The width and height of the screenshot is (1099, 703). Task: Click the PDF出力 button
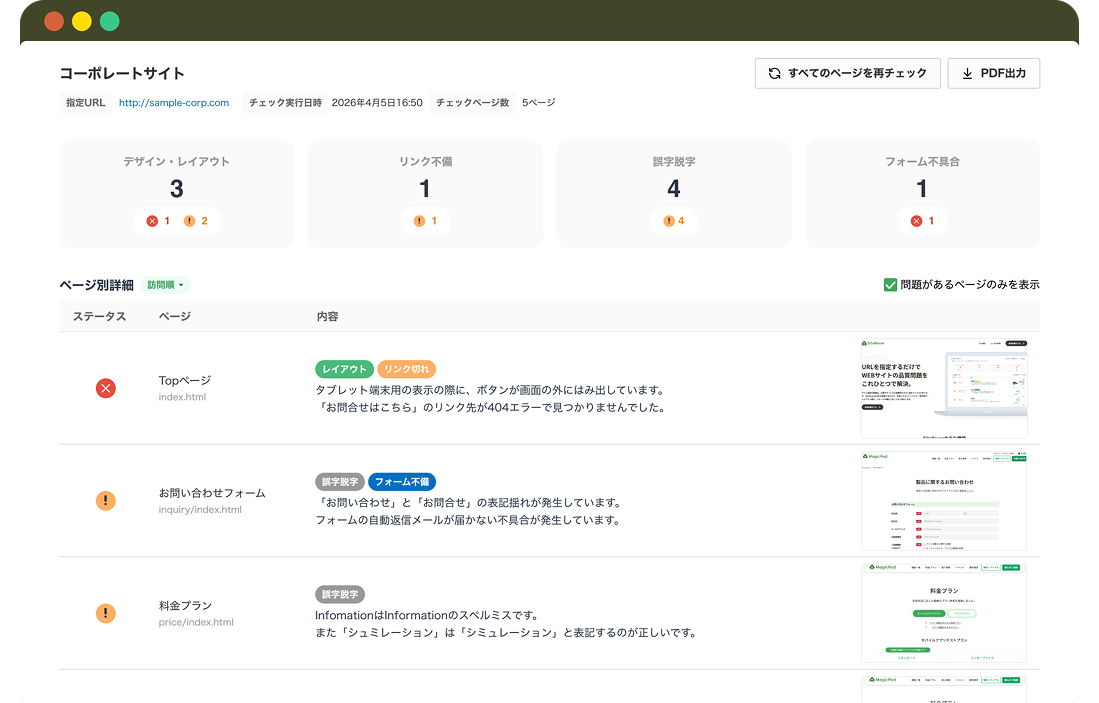click(x=993, y=73)
